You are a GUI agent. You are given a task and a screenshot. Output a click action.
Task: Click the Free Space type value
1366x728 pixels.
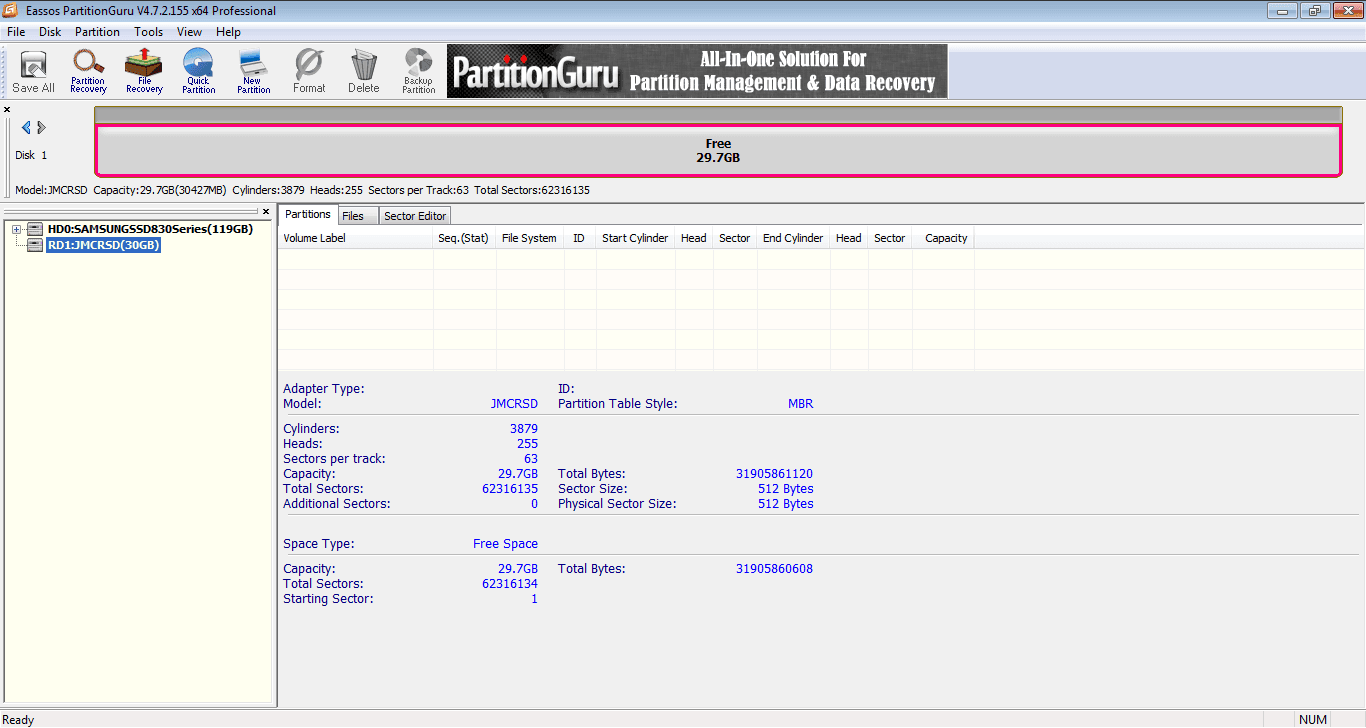pos(505,544)
